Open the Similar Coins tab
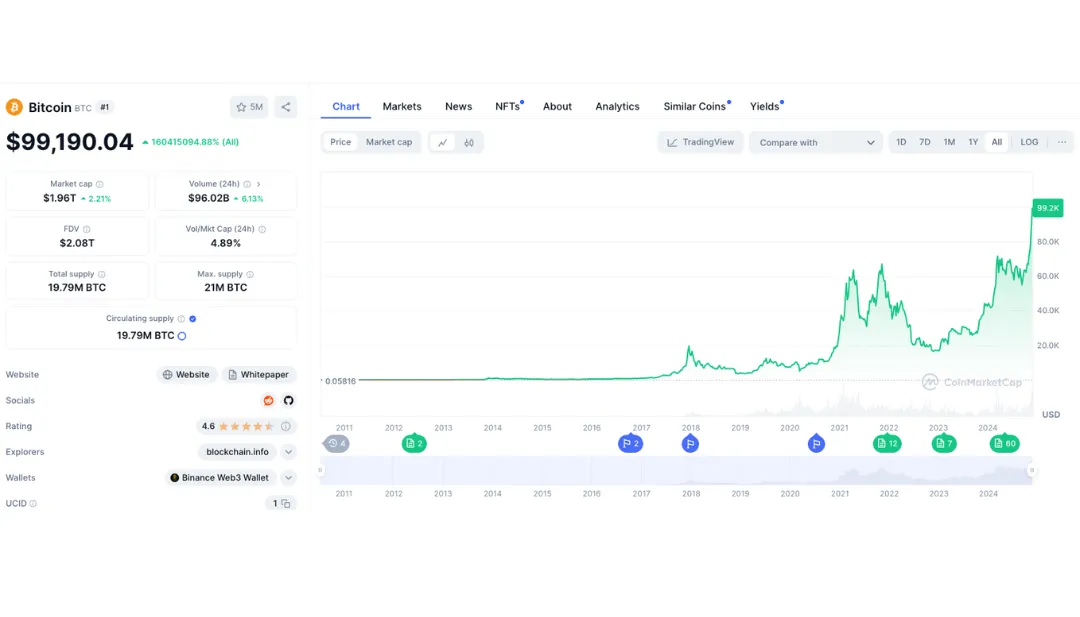1080x617 pixels. 695,107
